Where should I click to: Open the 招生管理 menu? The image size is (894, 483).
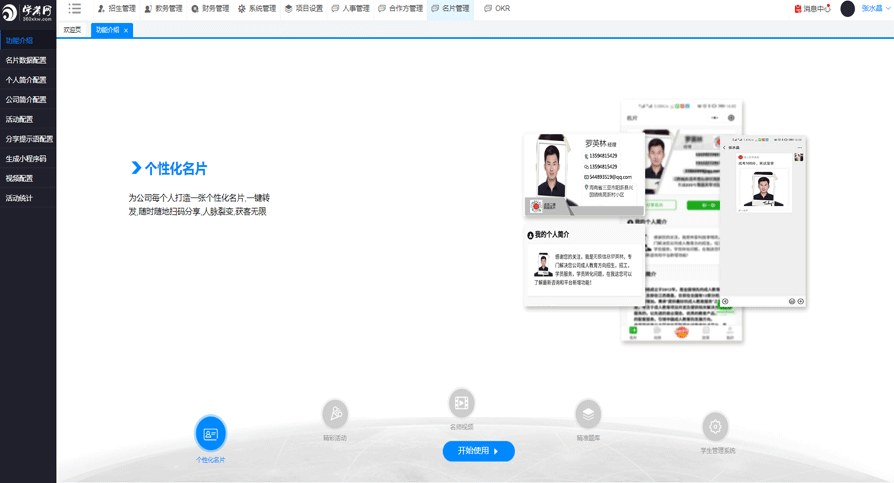pos(116,9)
